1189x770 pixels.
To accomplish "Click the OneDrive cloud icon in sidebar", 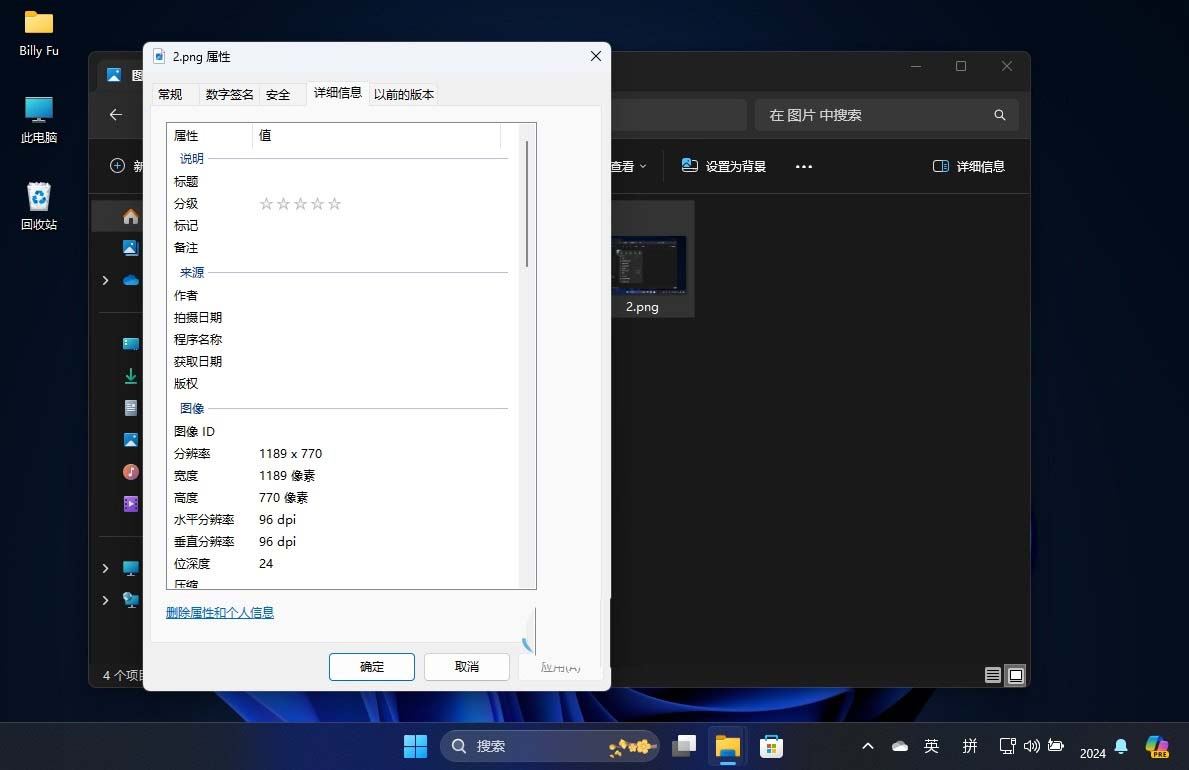I will pyautogui.click(x=130, y=280).
